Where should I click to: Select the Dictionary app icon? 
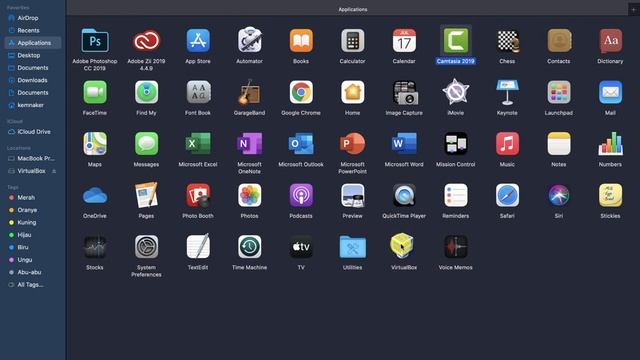point(610,40)
